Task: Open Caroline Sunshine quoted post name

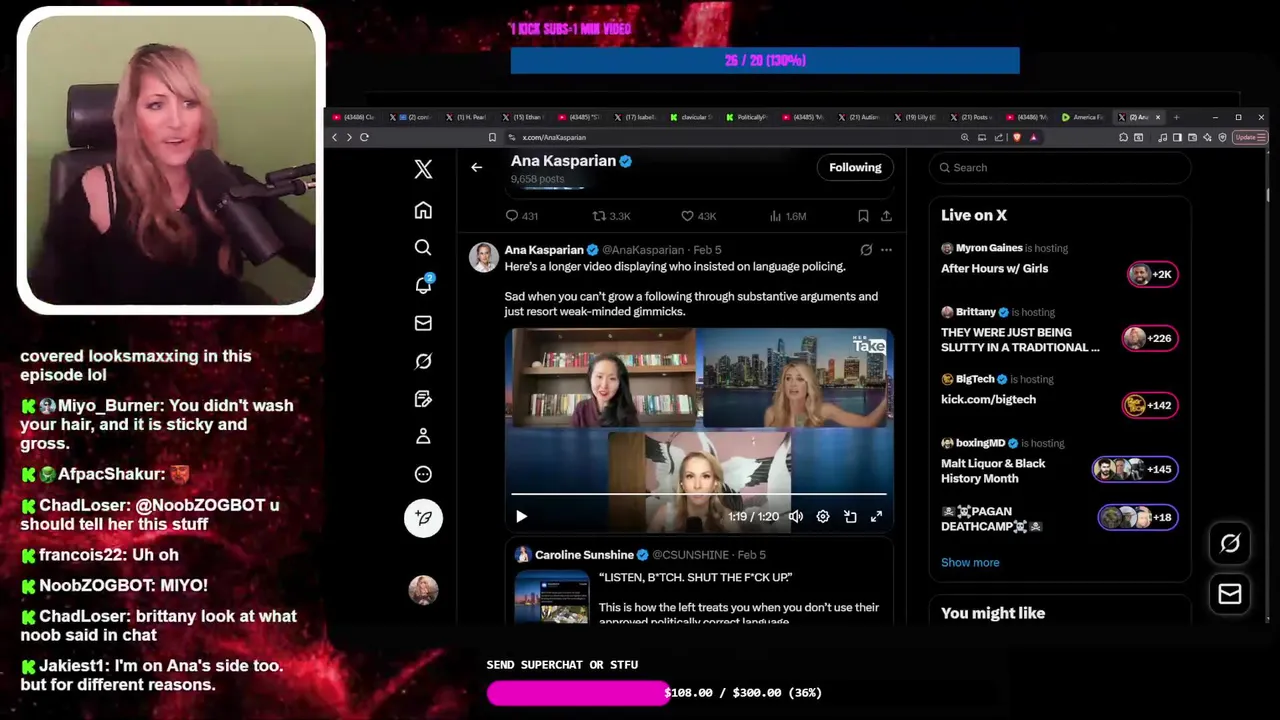Action: pyautogui.click(x=584, y=555)
